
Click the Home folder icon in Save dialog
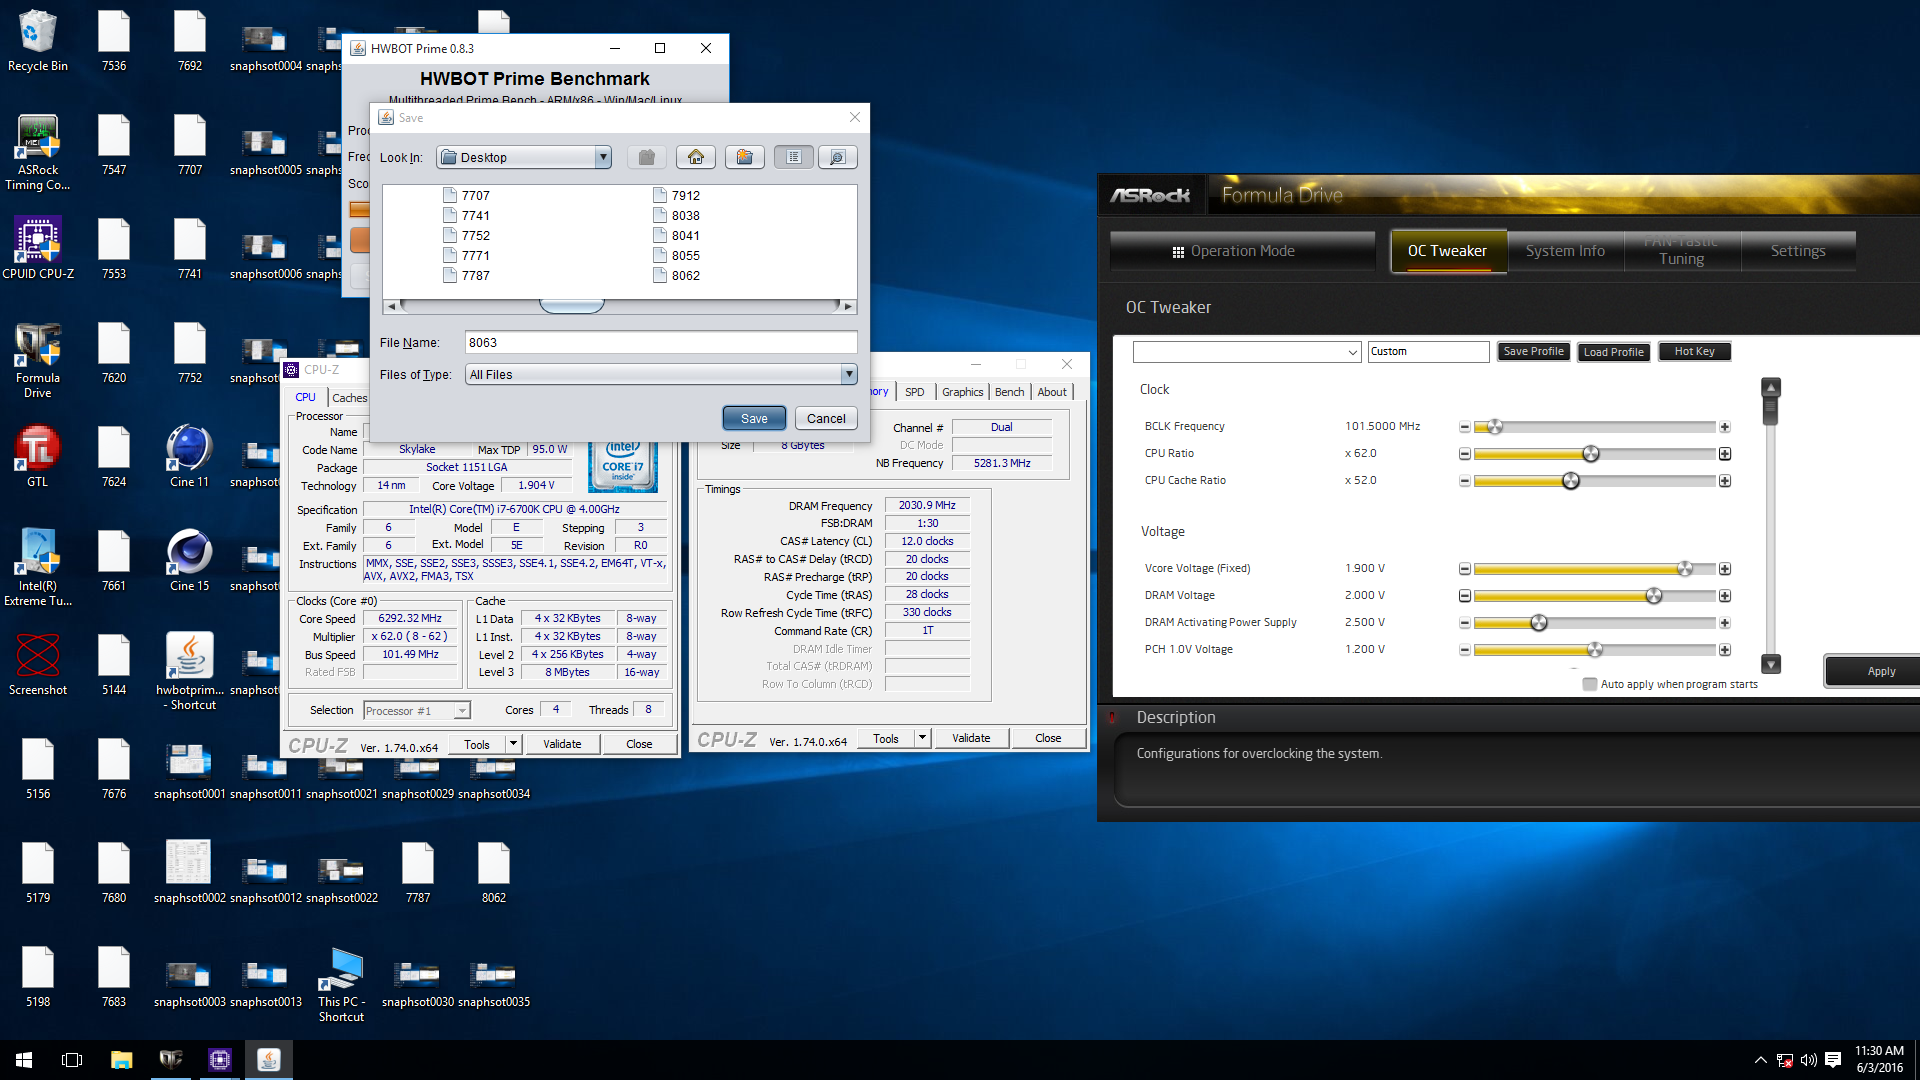[x=696, y=157]
